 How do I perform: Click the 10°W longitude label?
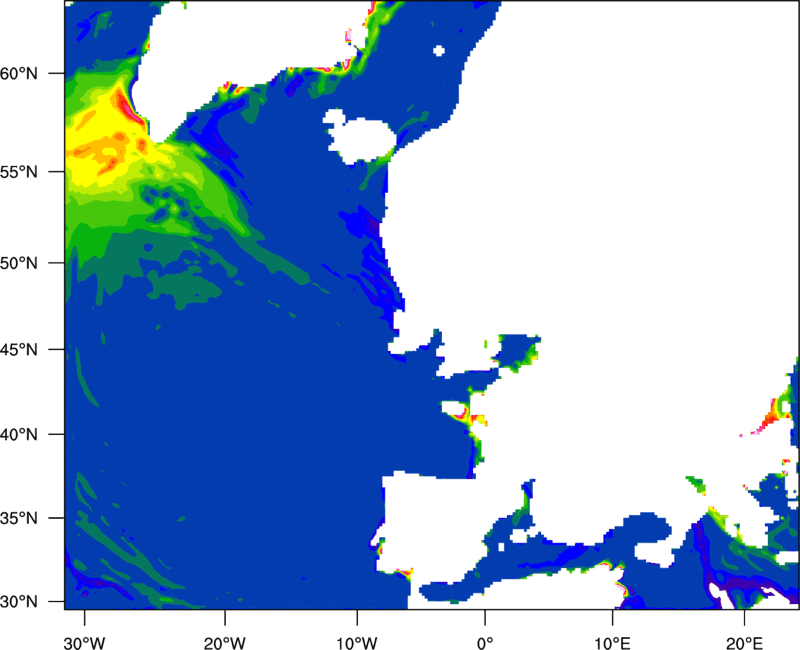(x=357, y=643)
